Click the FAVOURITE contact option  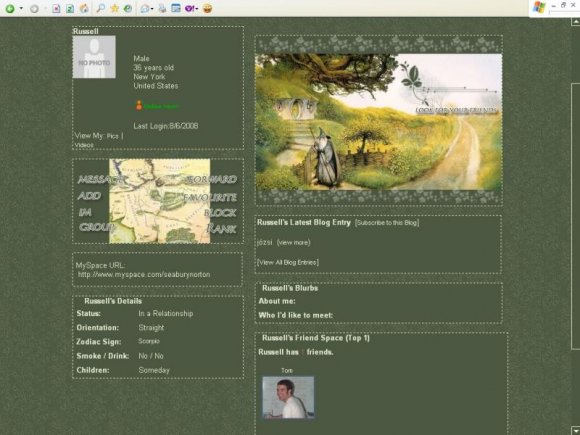210,197
